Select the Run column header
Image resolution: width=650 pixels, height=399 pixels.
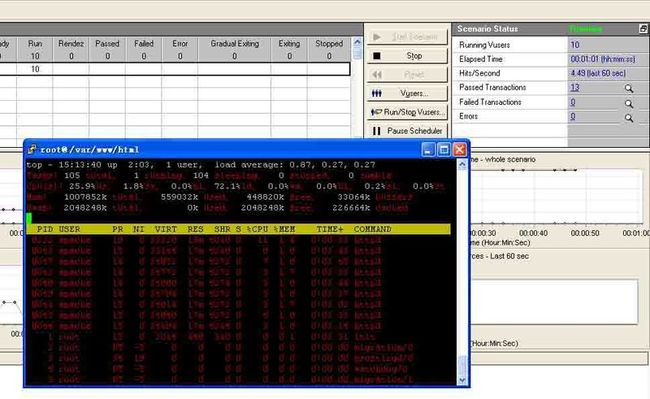click(35, 44)
